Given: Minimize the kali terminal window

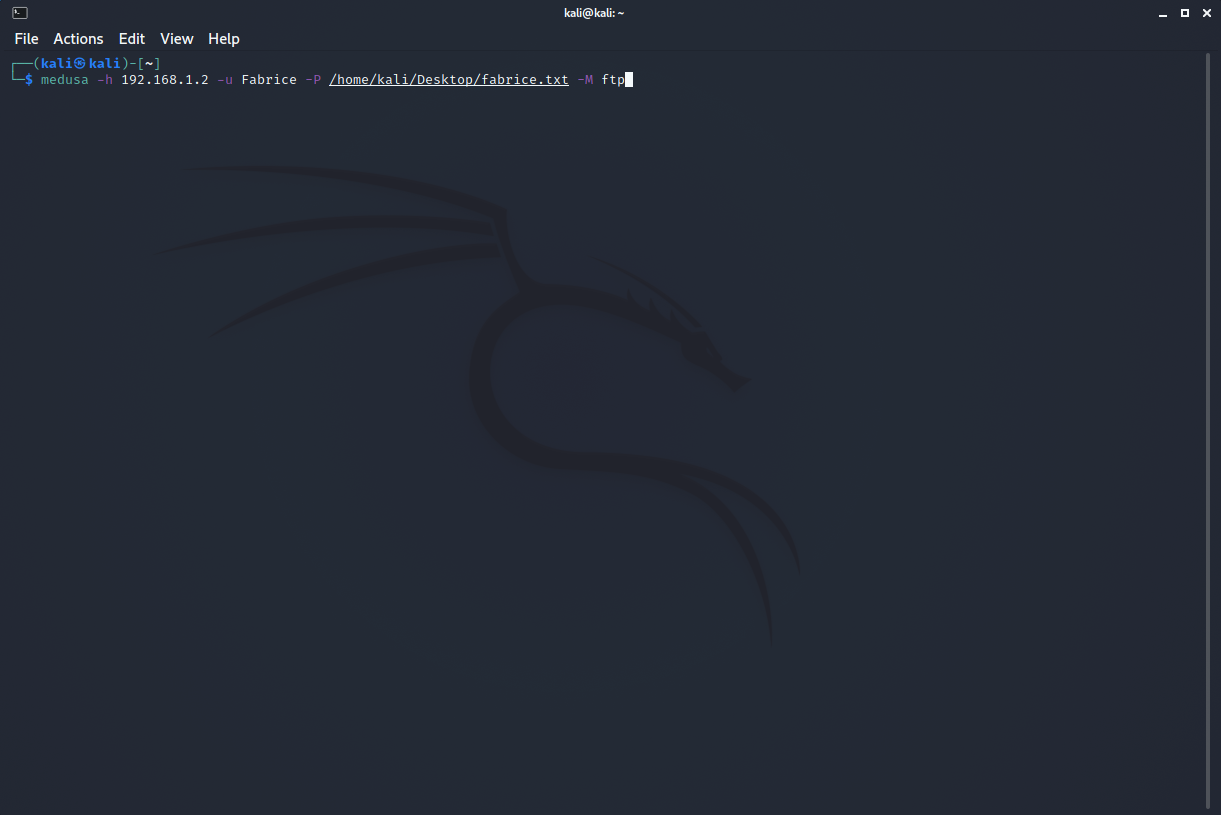Looking at the screenshot, I should click(x=1164, y=13).
